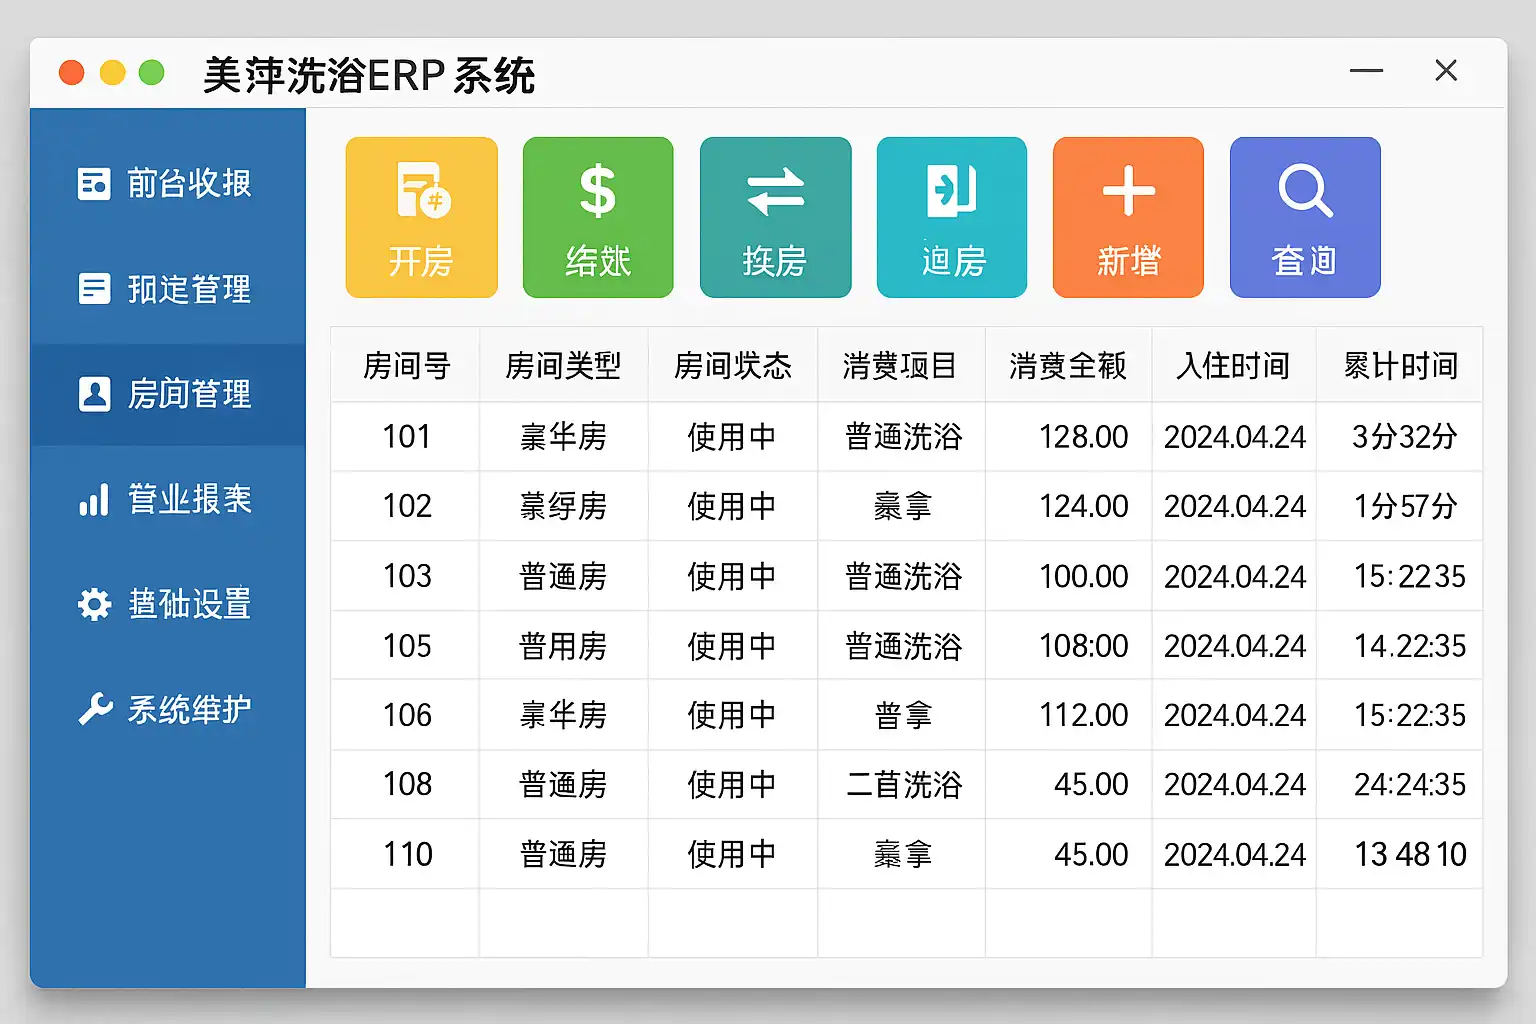Open the wrench system maintenance item
1536x1024 pixels.
tap(166, 709)
